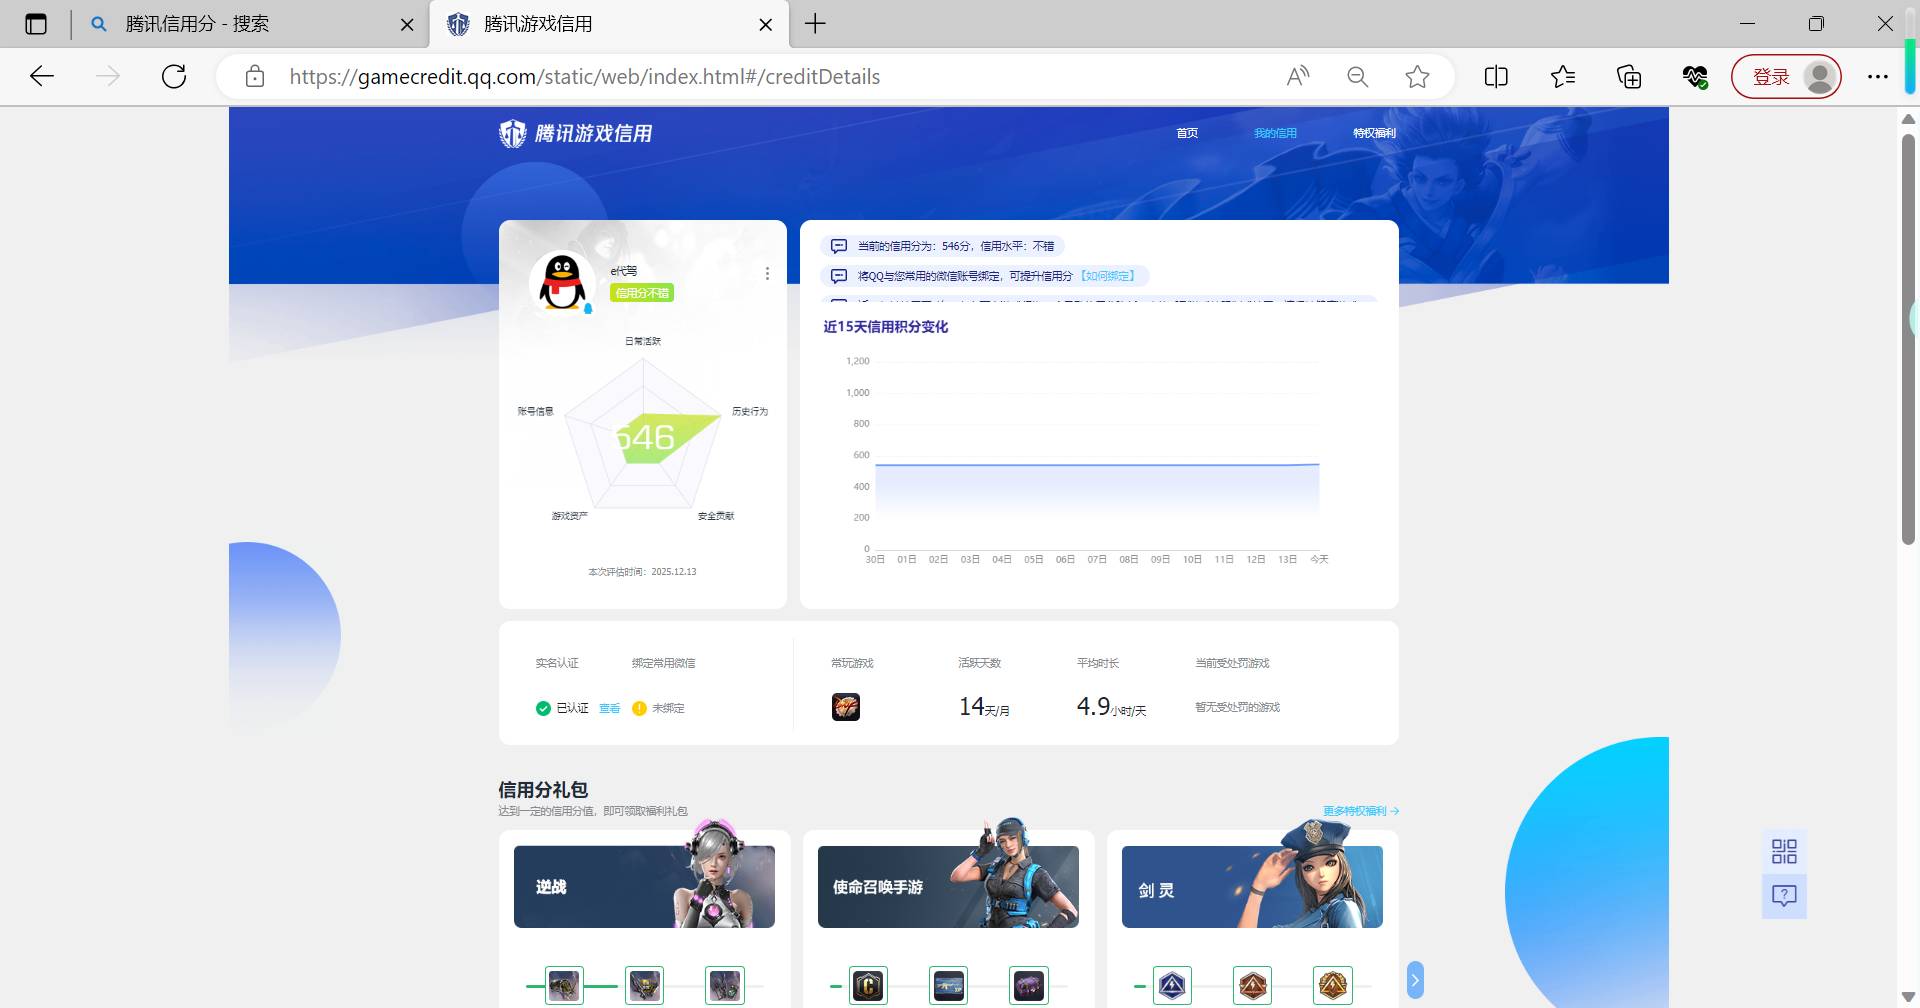Screen dimensions: 1920x1008
Task: Click the first reward chest icon under 使命召唤手游
Action: [x=870, y=985]
